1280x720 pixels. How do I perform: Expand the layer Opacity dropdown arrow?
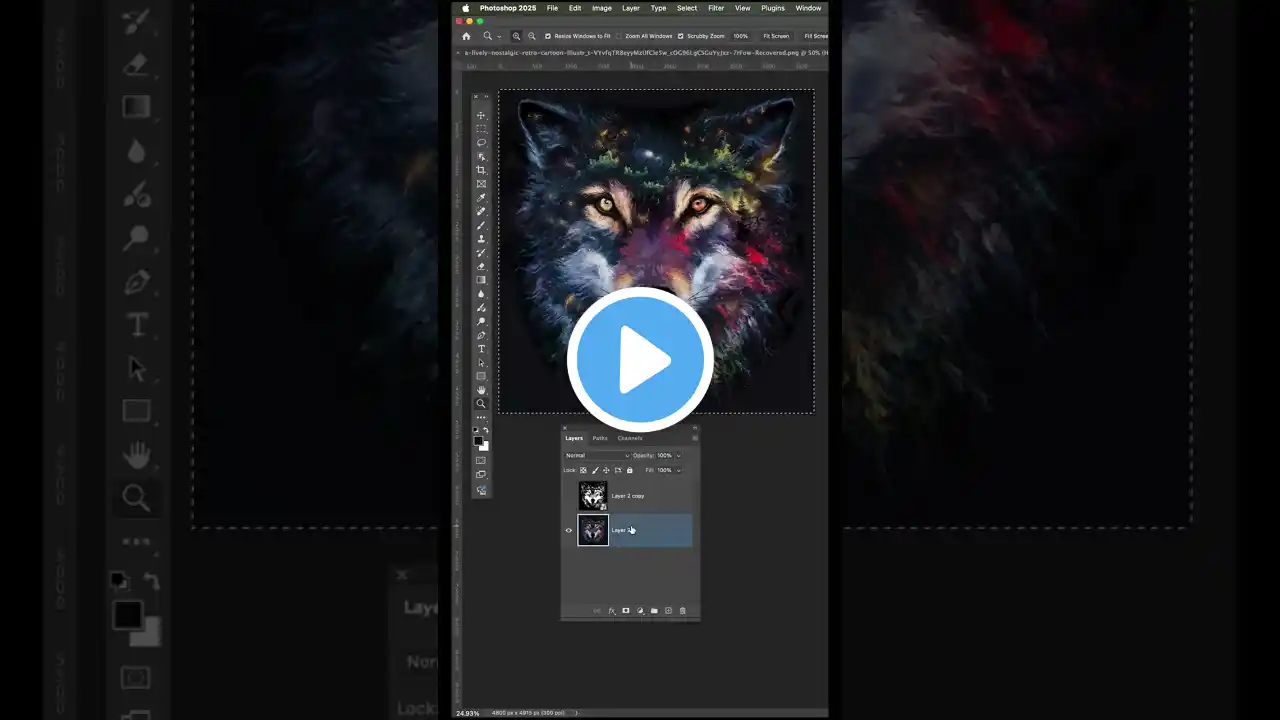pos(678,455)
